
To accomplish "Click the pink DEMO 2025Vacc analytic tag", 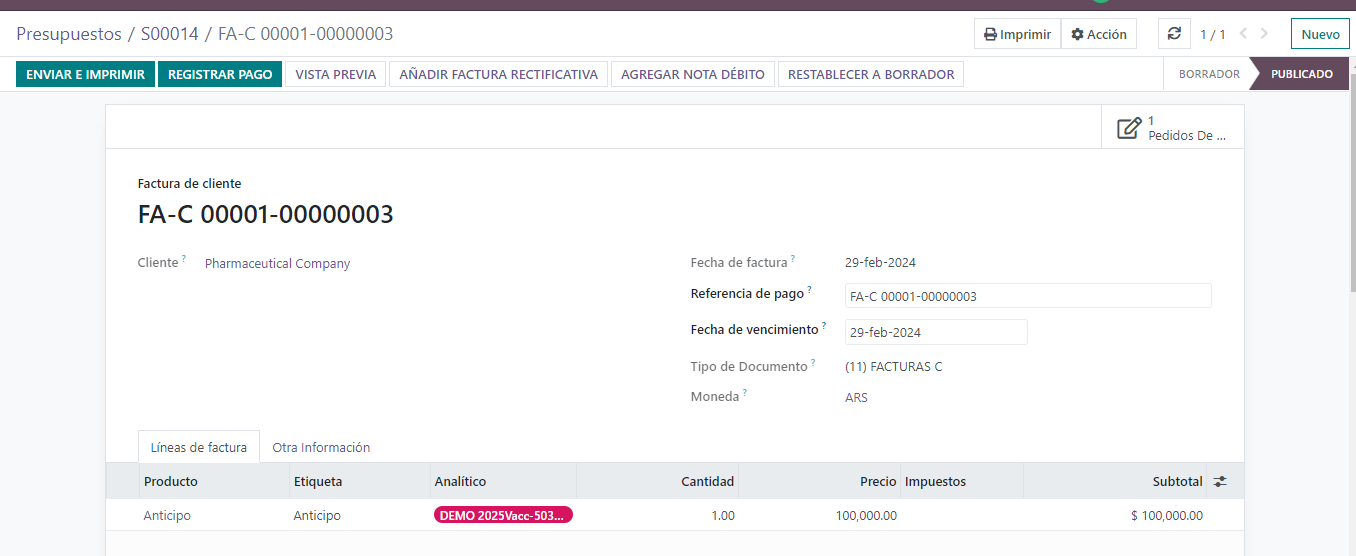I will coord(503,515).
